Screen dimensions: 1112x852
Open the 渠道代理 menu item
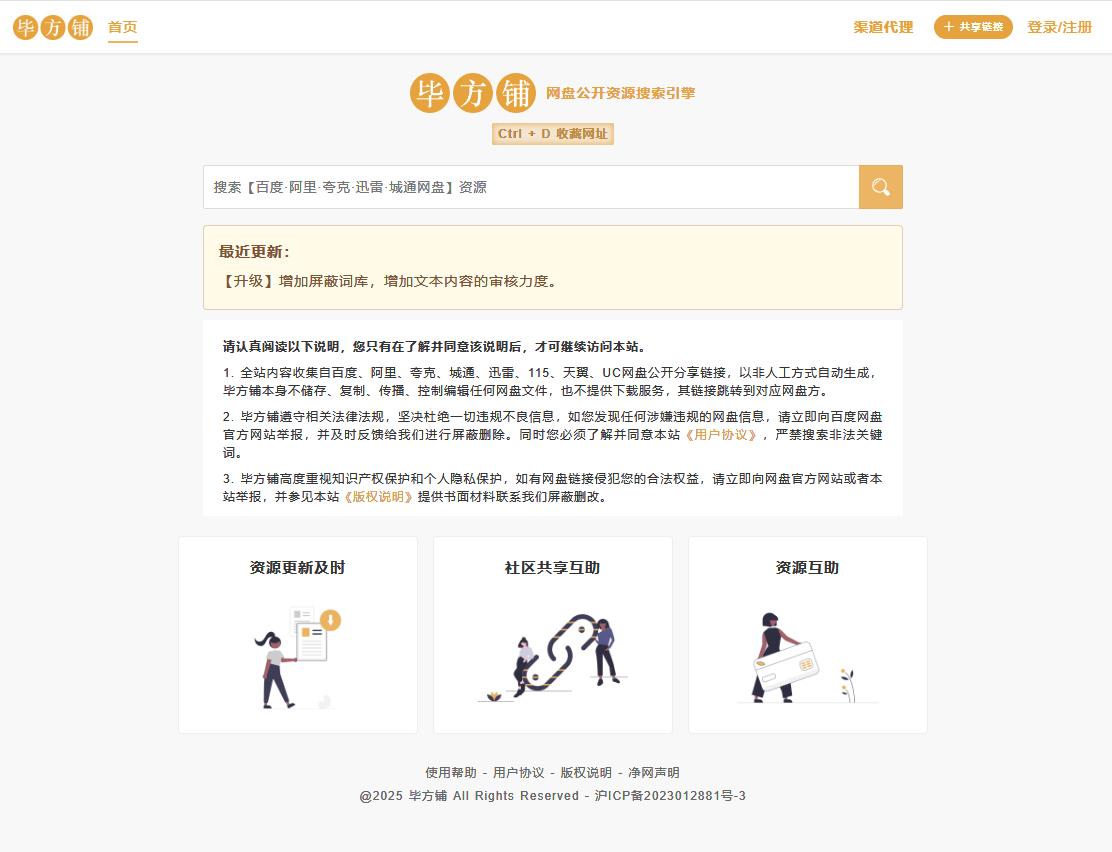[883, 27]
